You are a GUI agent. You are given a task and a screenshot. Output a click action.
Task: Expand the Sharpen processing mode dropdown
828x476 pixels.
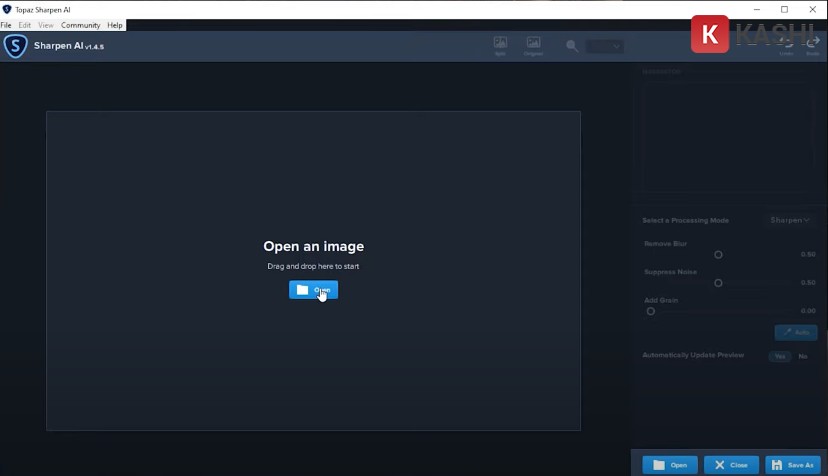point(790,220)
